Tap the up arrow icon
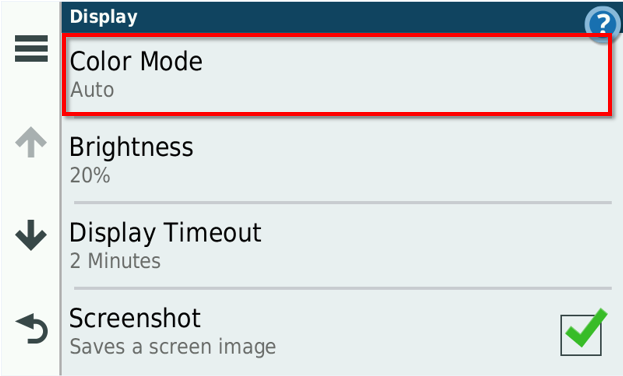Screen dimensions: 623x376 click(31, 142)
